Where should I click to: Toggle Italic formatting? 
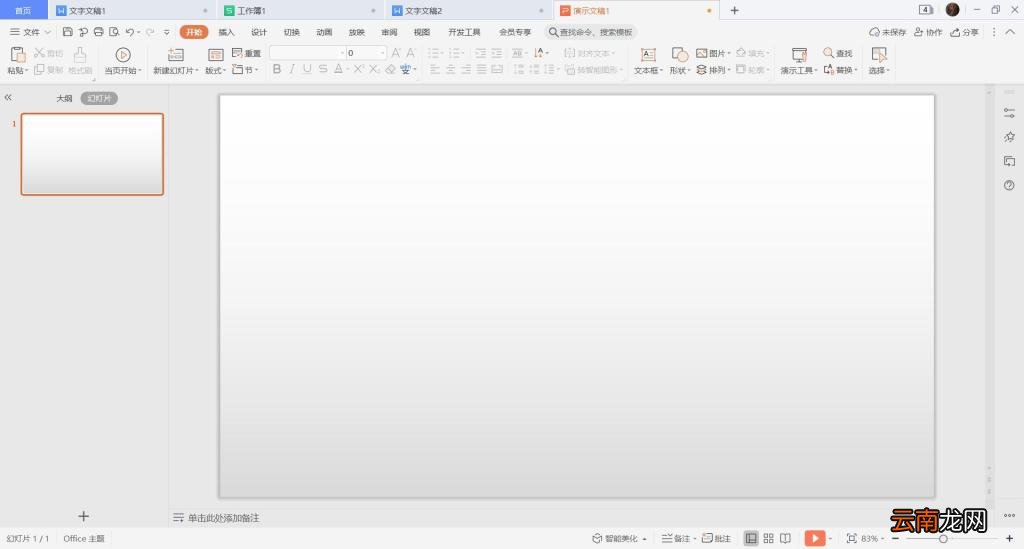tap(292, 69)
